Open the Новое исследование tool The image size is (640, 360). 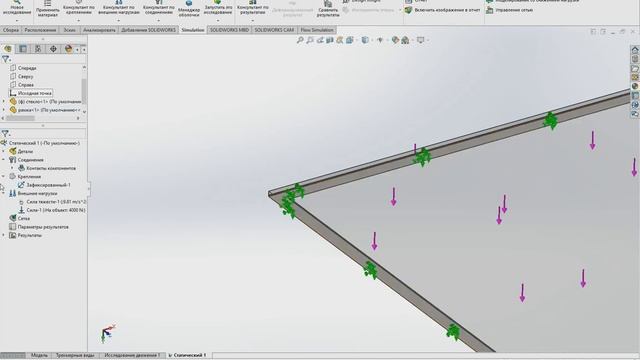pyautogui.click(x=17, y=8)
